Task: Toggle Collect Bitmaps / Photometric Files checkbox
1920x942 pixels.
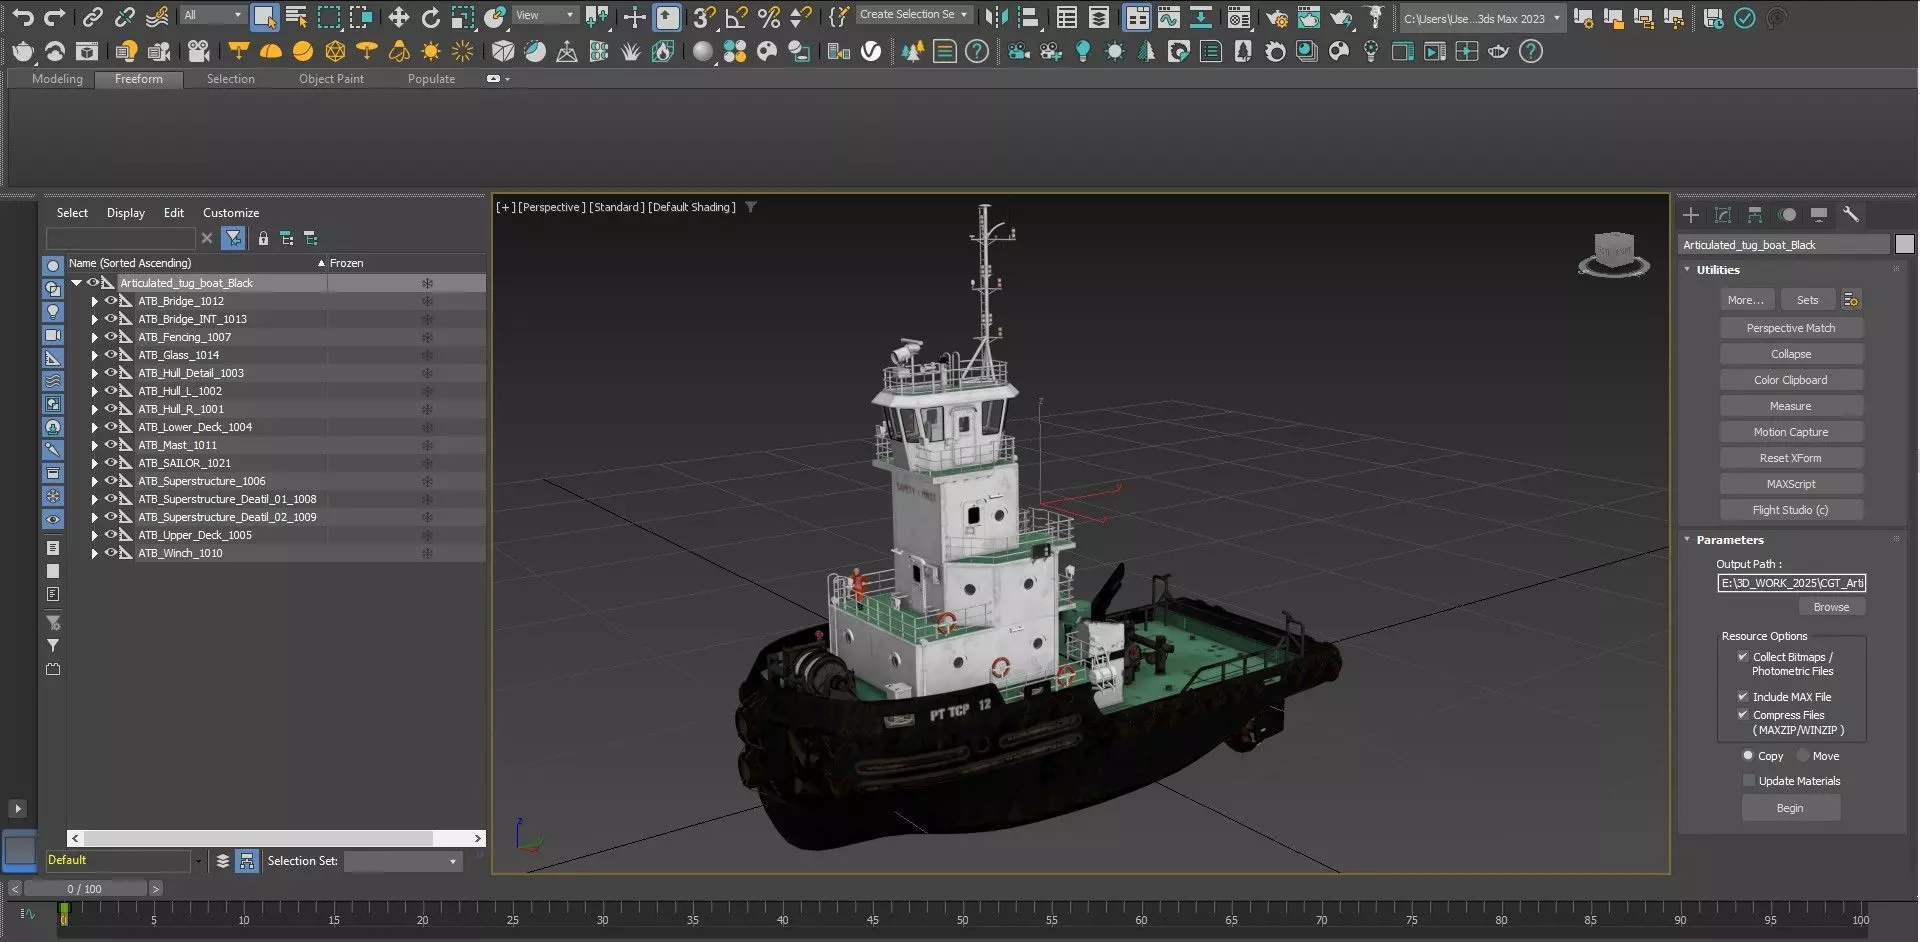Action: pos(1743,657)
